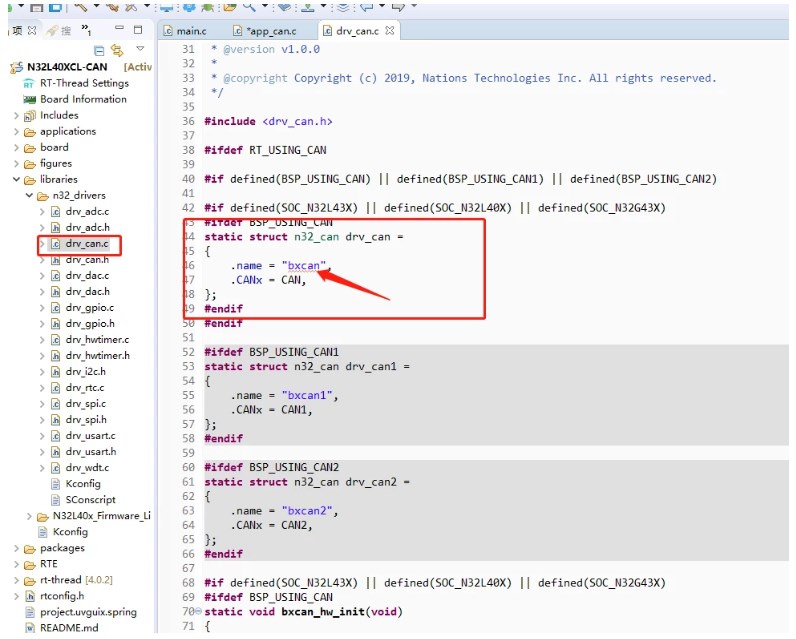
Task: Open RT-Thread Settings
Action: pyautogui.click(x=83, y=83)
